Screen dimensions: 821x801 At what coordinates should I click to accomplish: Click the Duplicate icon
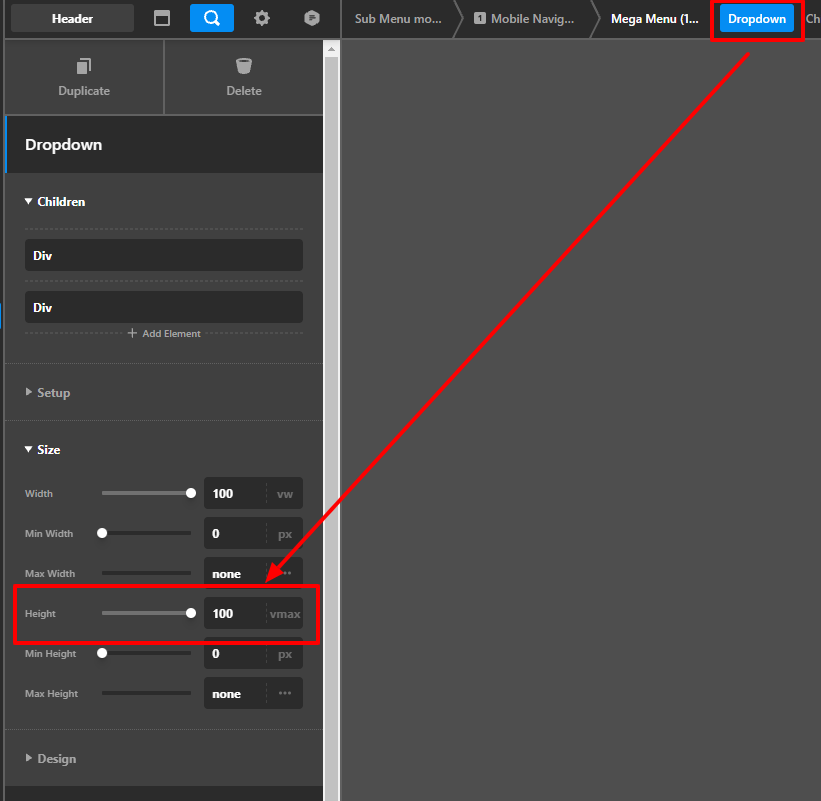84,67
